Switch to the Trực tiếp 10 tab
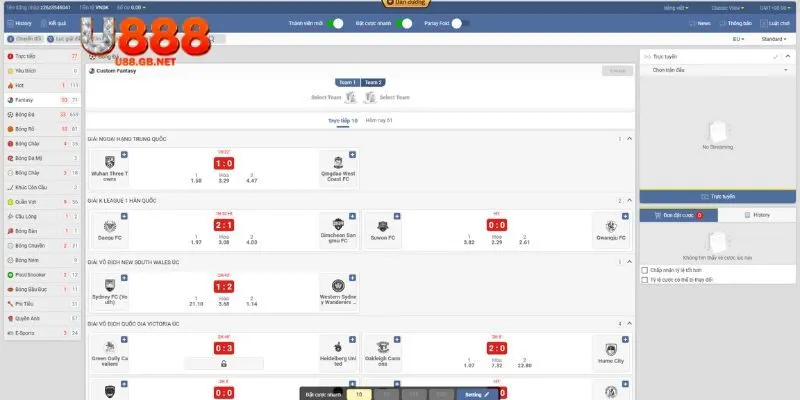Image resolution: width=800 pixels, height=400 pixels. (x=343, y=121)
